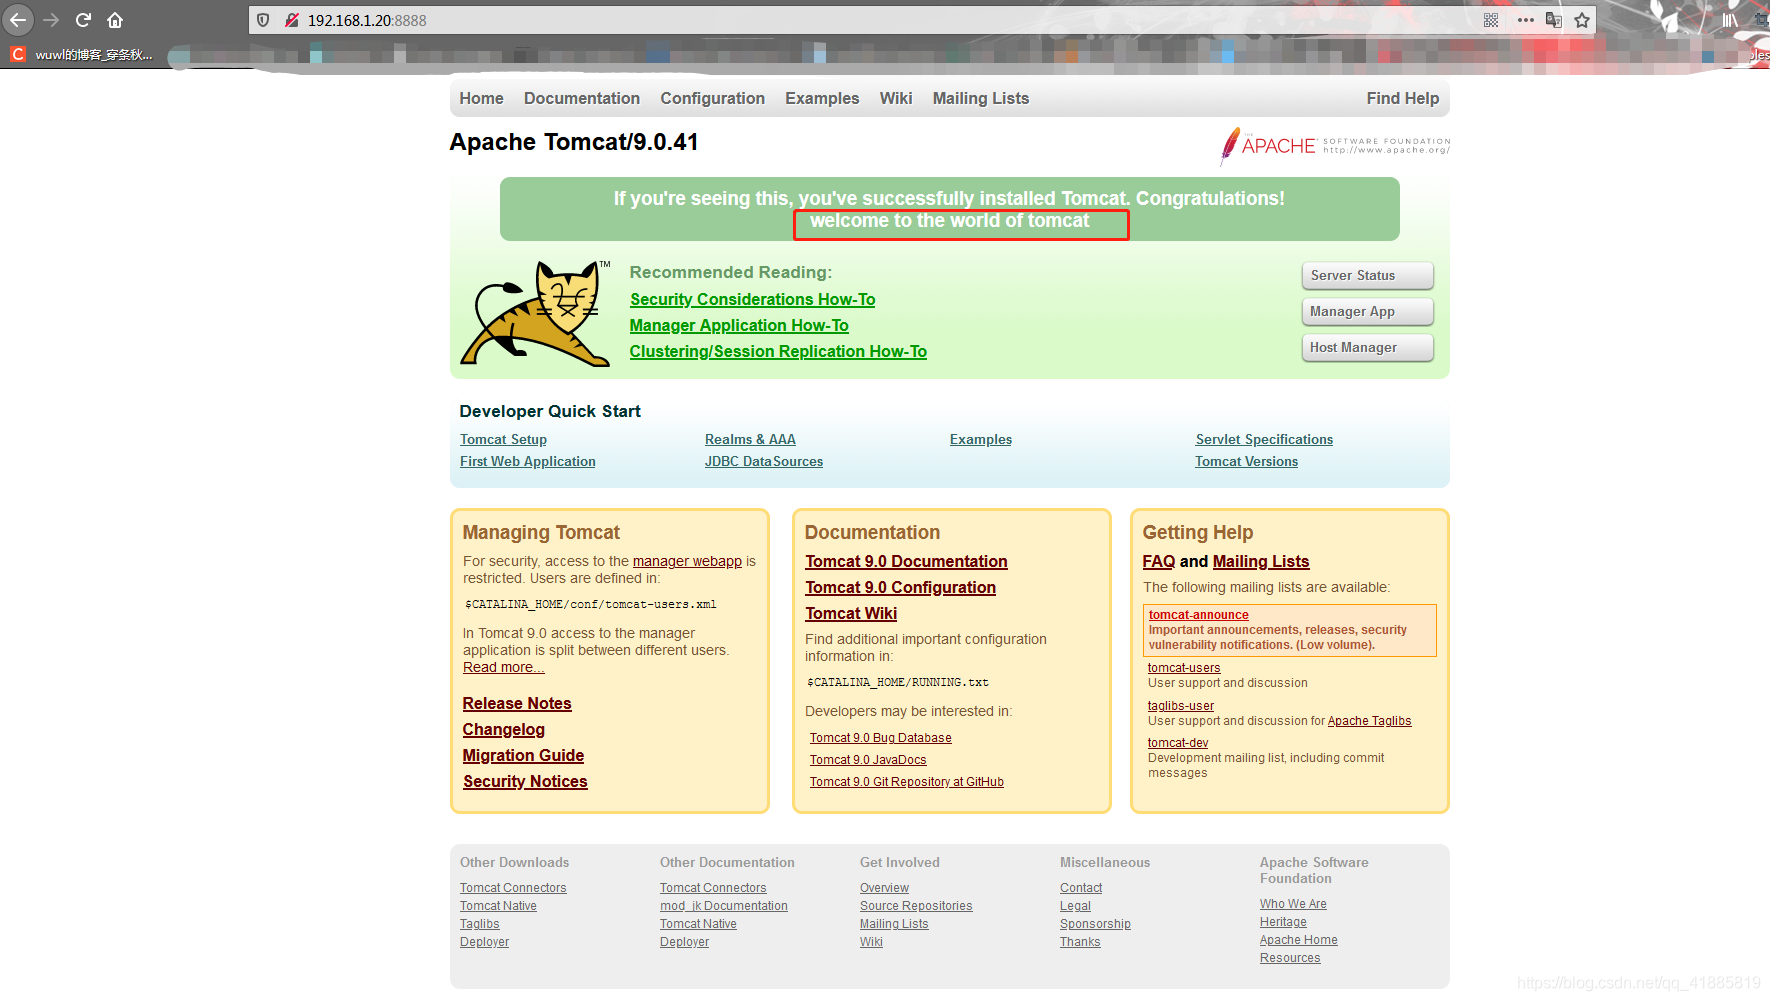Open Manager Application How-To link
Viewport: 1770px width, 1001px height.
(739, 326)
